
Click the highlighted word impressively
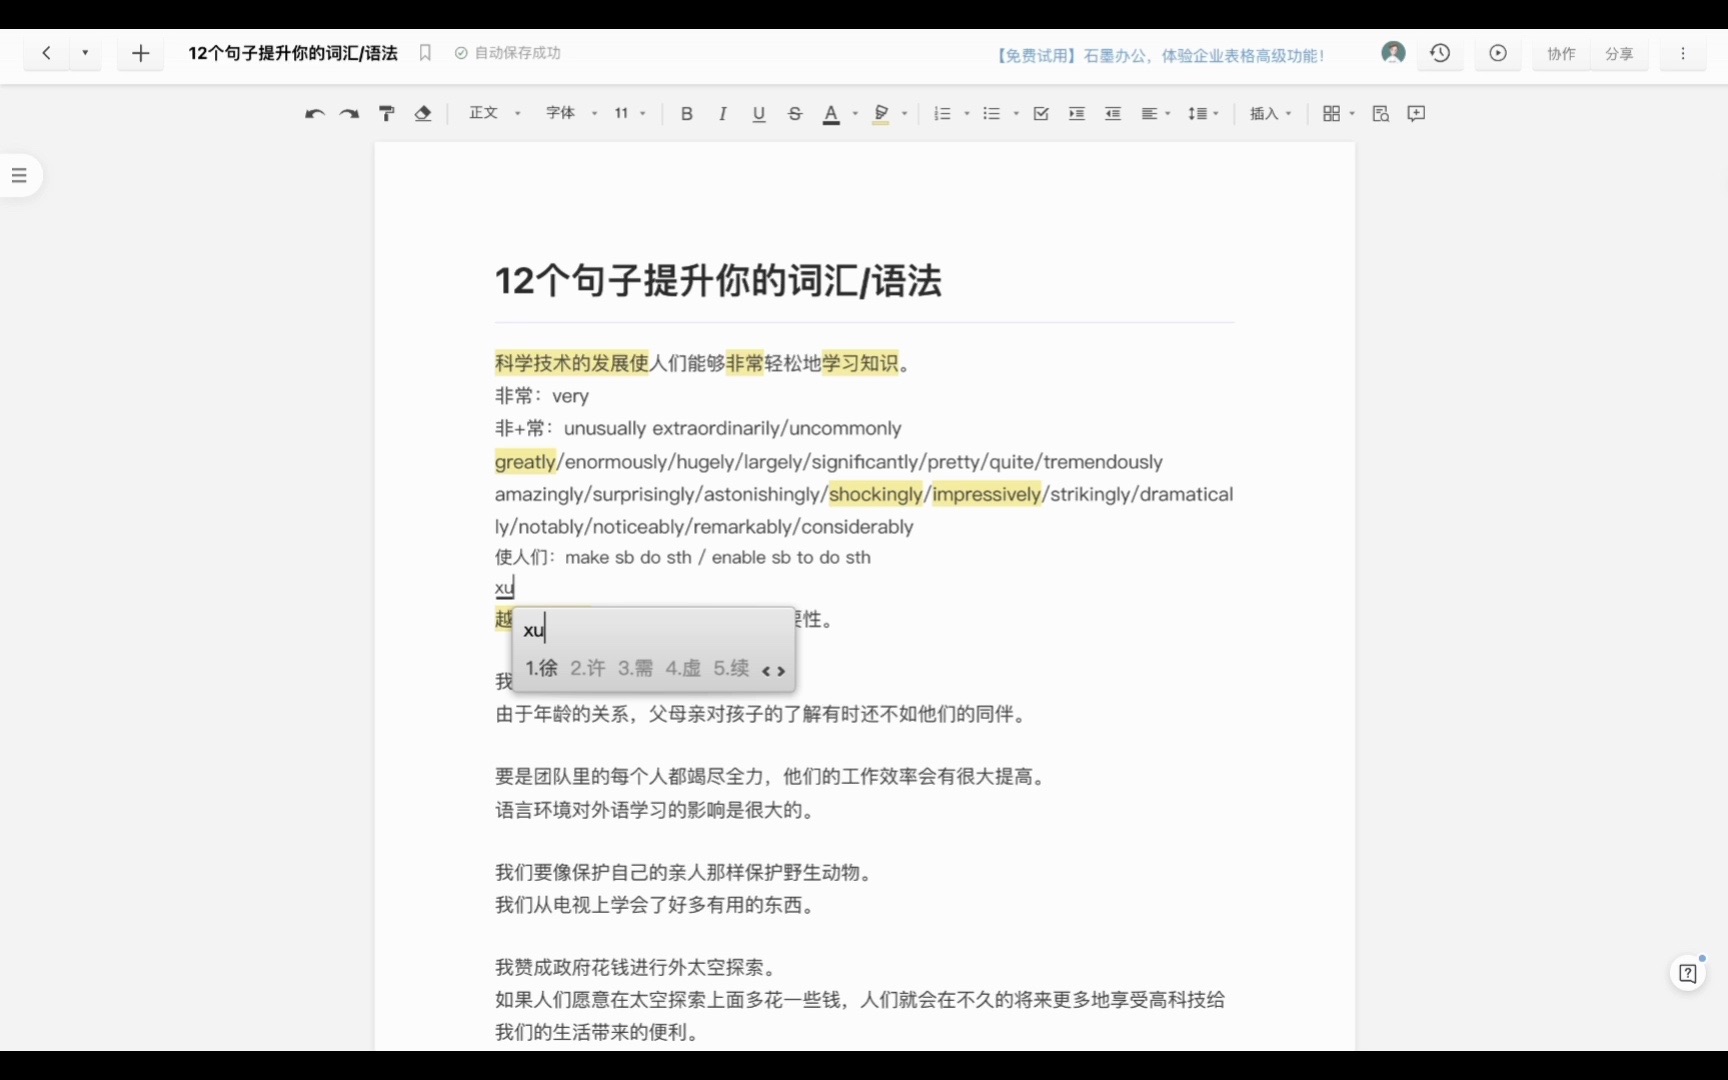pos(987,494)
